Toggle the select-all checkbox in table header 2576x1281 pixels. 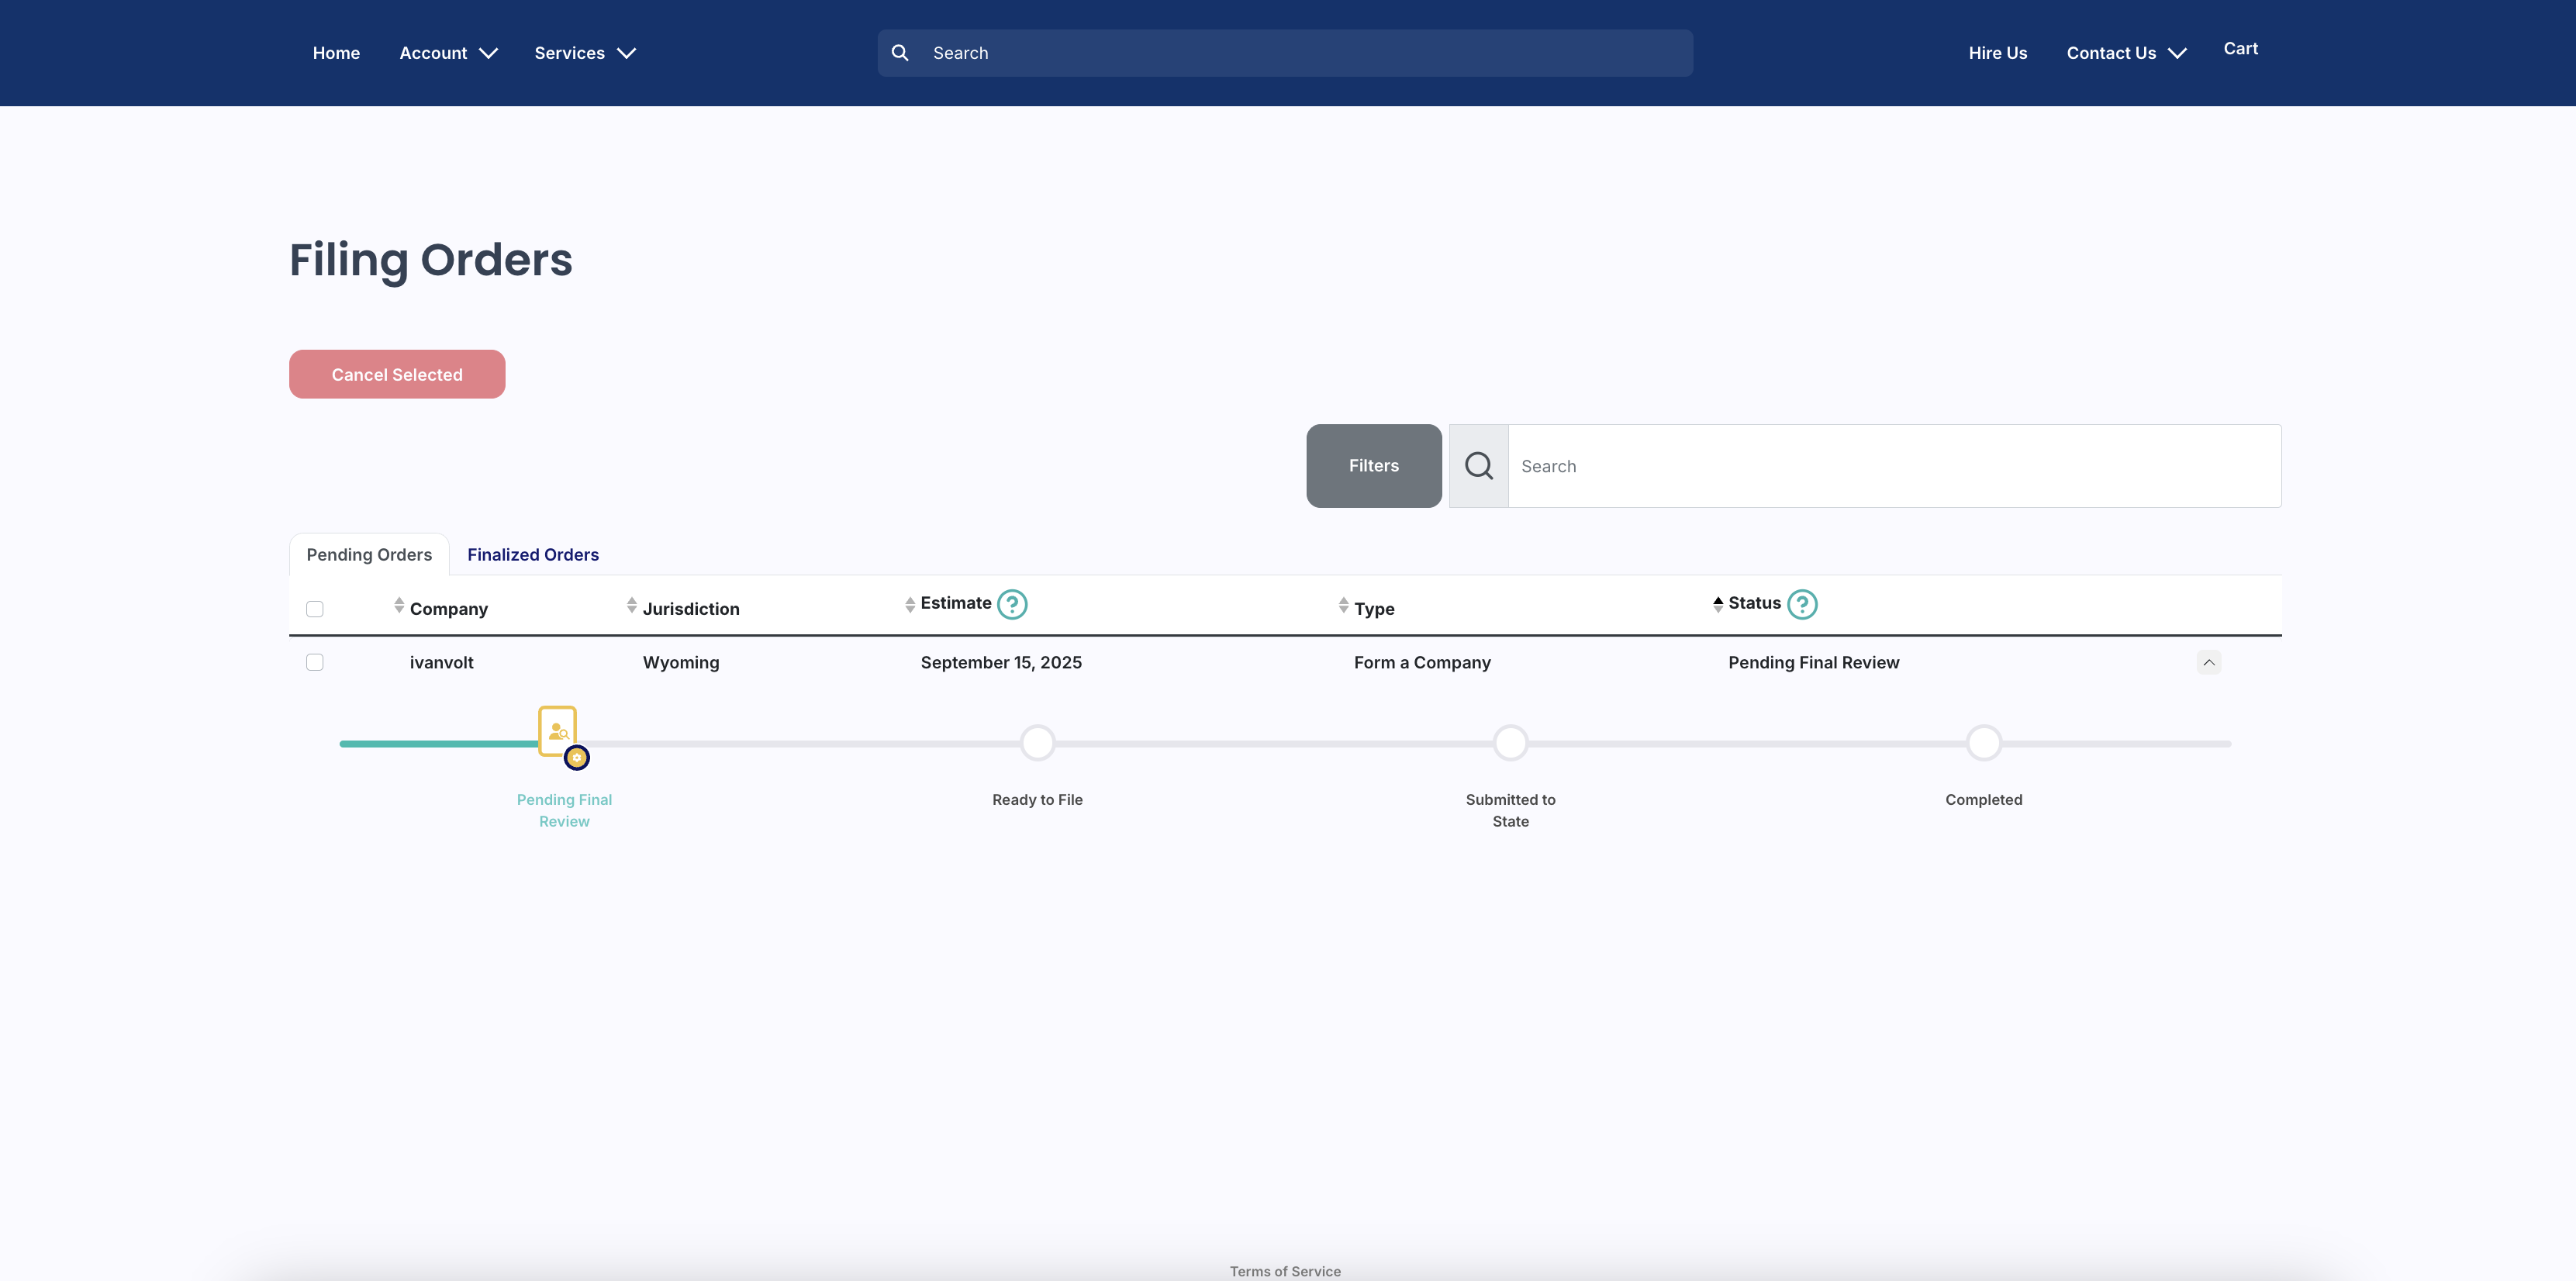[x=315, y=609]
